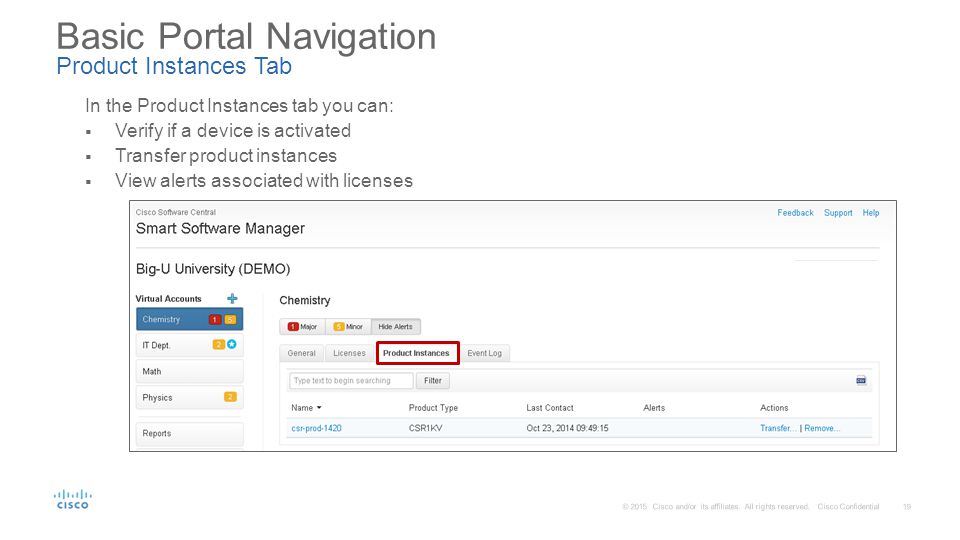
Task: Sort by Name column arrow
Action: (319, 408)
